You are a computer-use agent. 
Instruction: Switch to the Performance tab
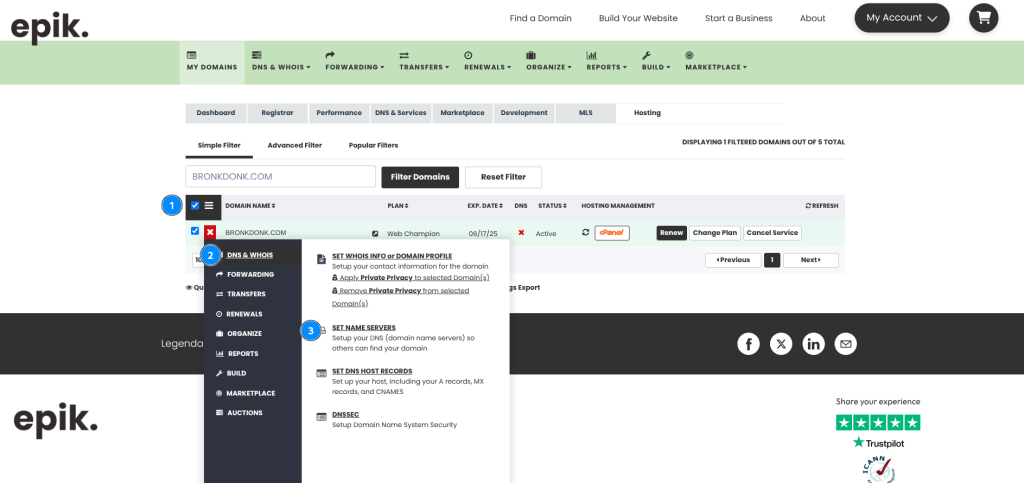[339, 113]
